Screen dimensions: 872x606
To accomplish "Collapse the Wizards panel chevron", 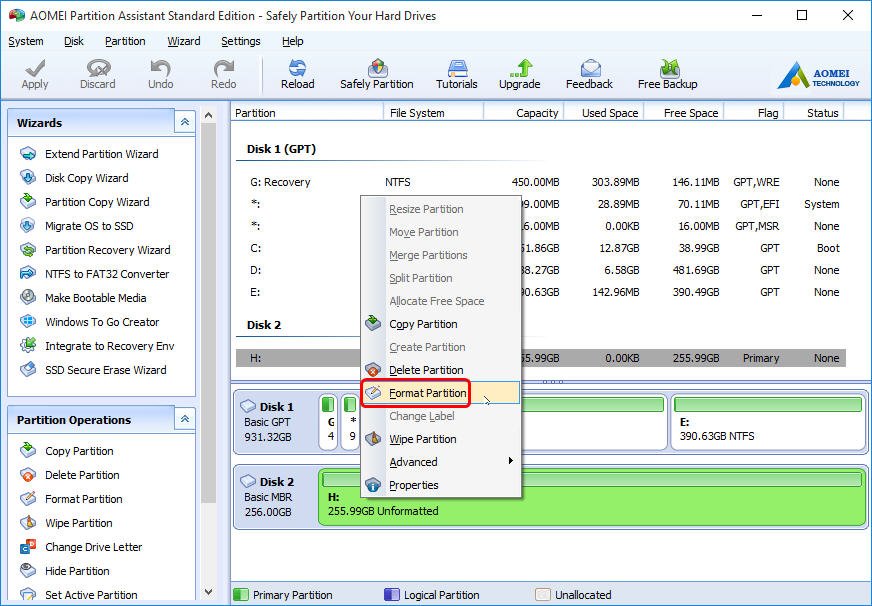I will (x=185, y=122).
